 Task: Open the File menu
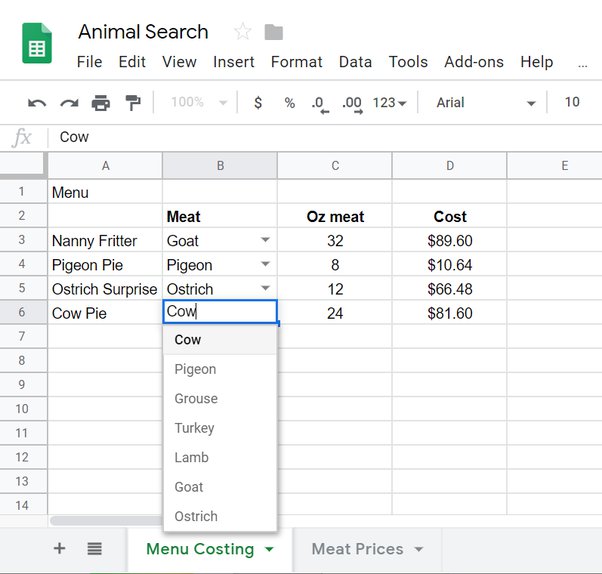pos(89,62)
